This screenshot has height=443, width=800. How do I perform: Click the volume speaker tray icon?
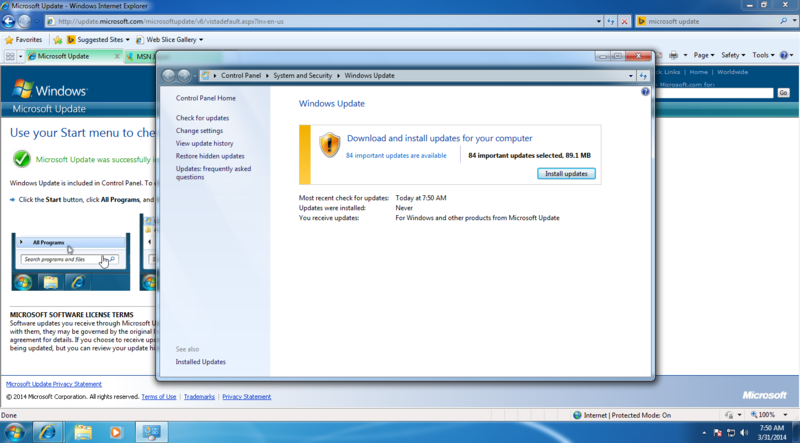click(x=743, y=433)
